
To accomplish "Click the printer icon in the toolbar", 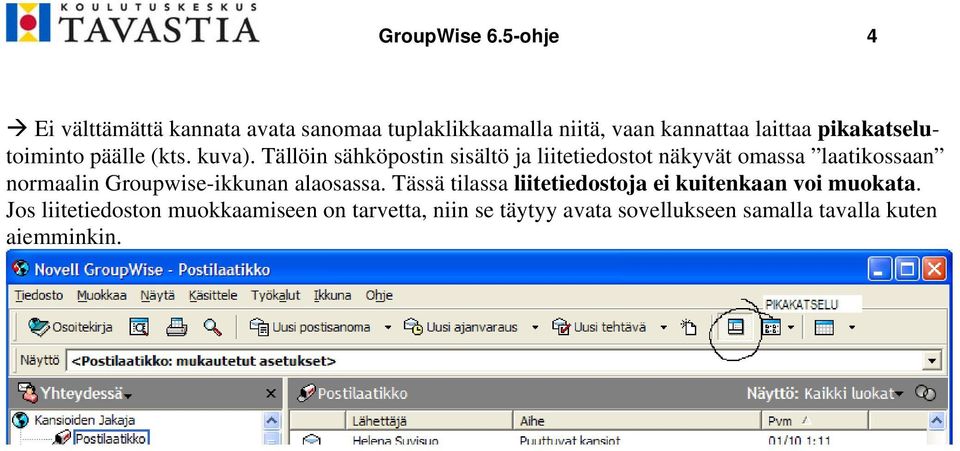I will tap(176, 327).
